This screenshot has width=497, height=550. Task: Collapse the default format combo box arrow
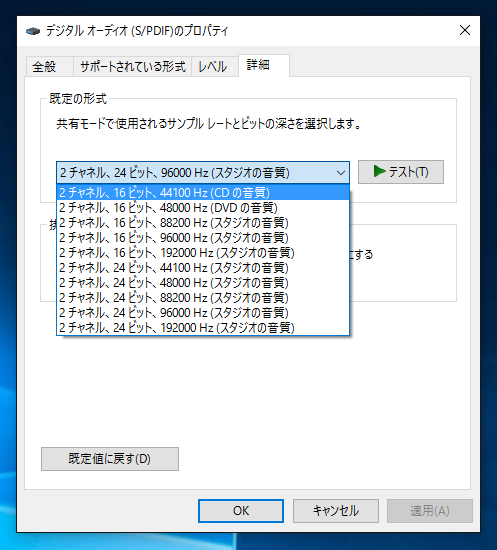click(341, 173)
